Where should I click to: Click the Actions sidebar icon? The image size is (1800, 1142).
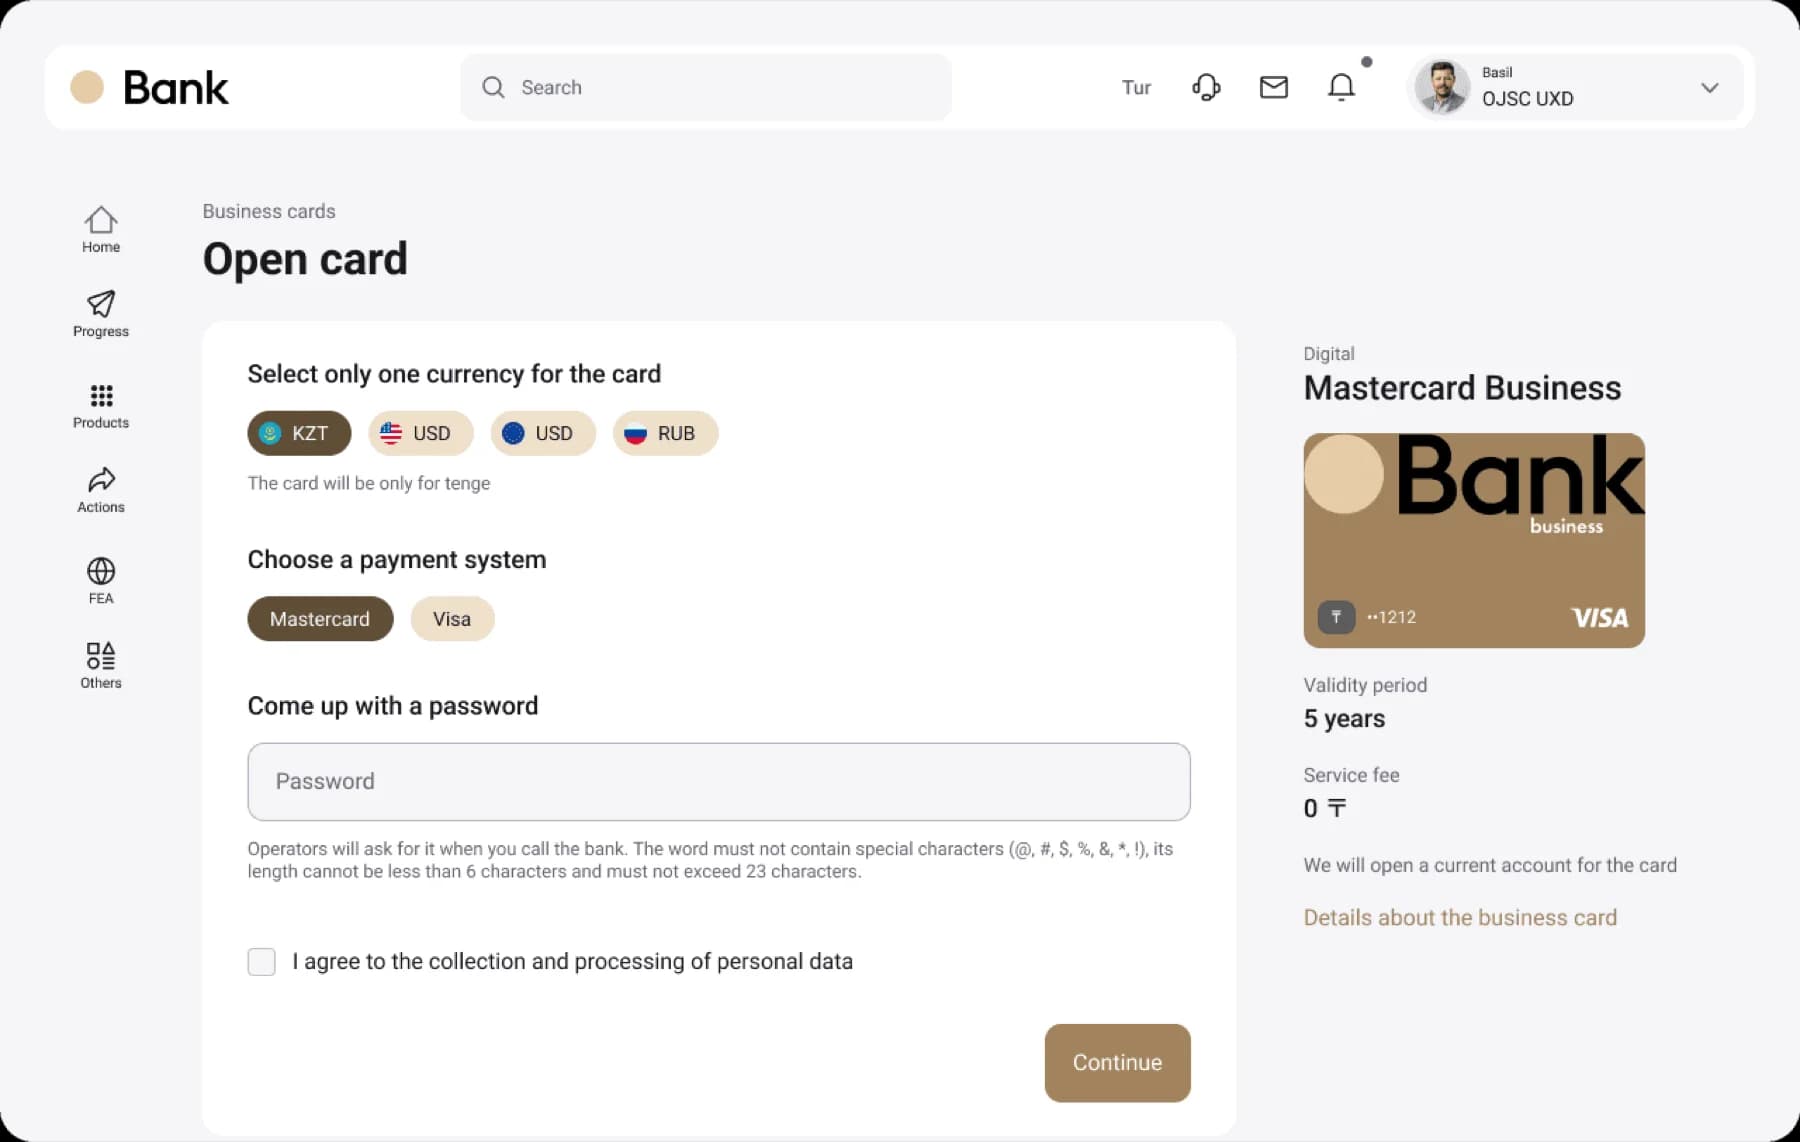click(100, 489)
